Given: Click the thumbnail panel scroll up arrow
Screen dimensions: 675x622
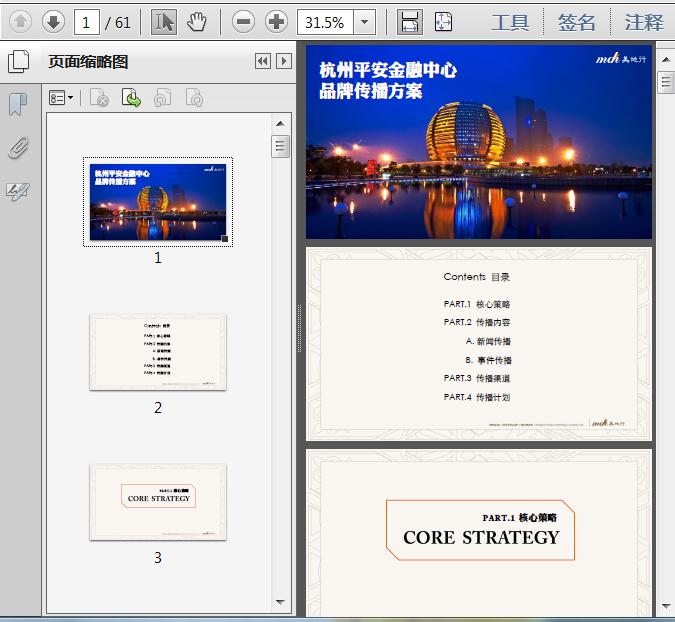Looking at the screenshot, I should 280,124.
